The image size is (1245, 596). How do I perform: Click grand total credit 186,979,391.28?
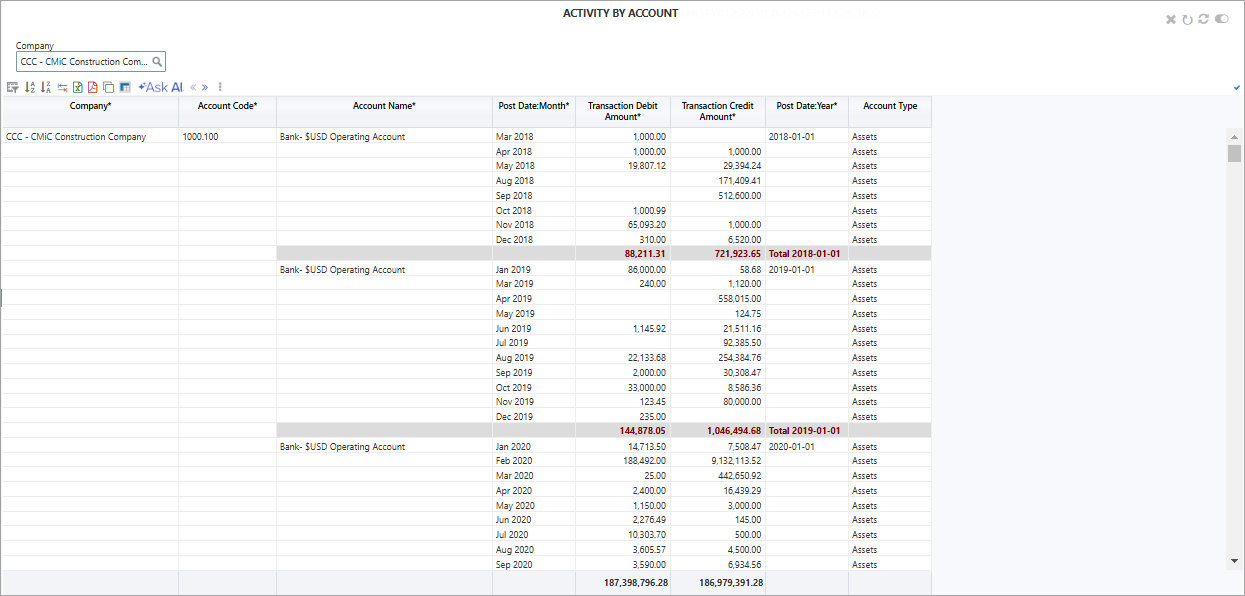(730, 582)
